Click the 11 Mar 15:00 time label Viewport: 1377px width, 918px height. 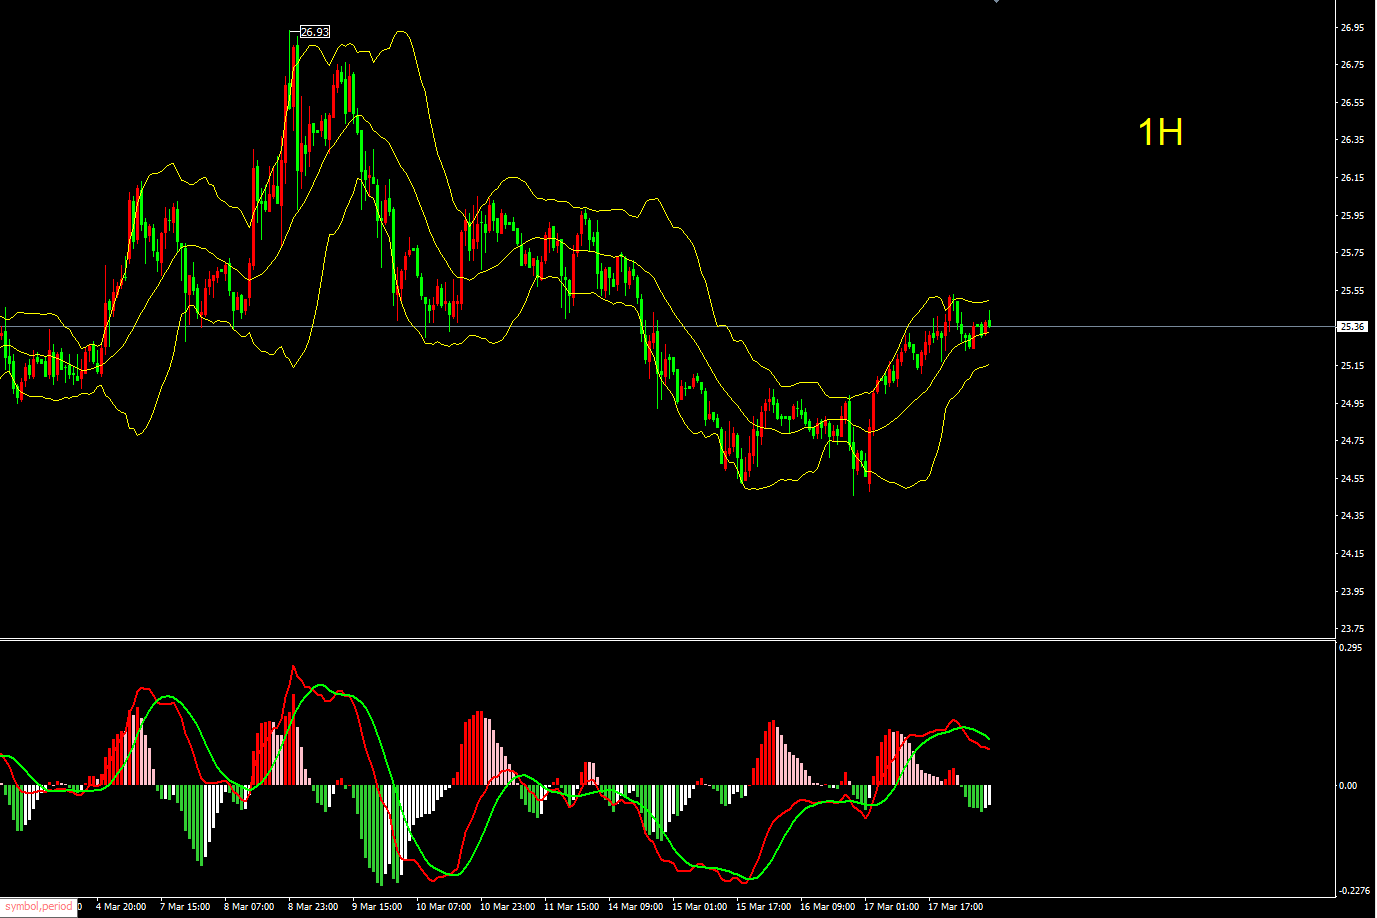pyautogui.click(x=571, y=907)
